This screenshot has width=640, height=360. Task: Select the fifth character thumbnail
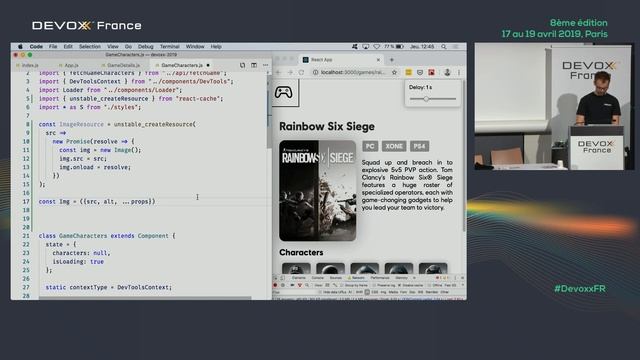point(433,269)
